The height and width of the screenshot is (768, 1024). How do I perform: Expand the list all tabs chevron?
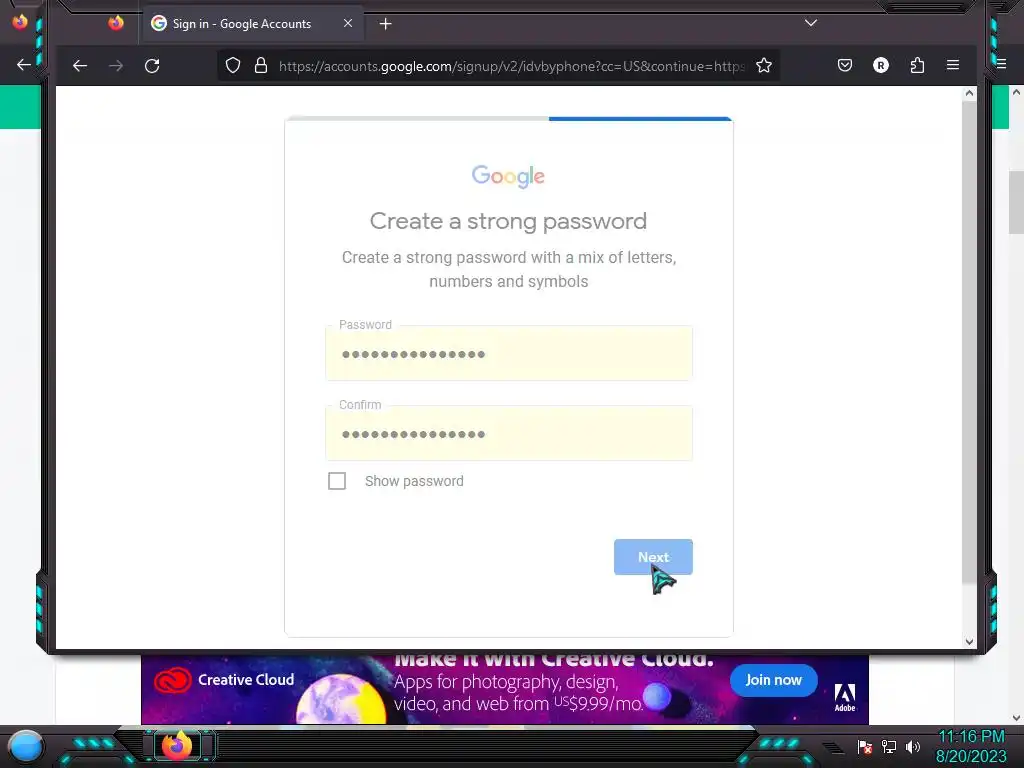coord(810,23)
